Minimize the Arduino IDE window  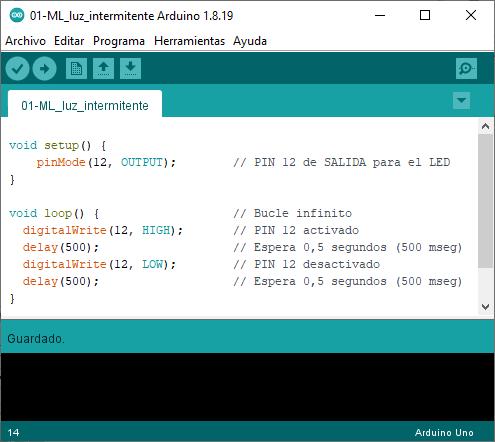380,15
